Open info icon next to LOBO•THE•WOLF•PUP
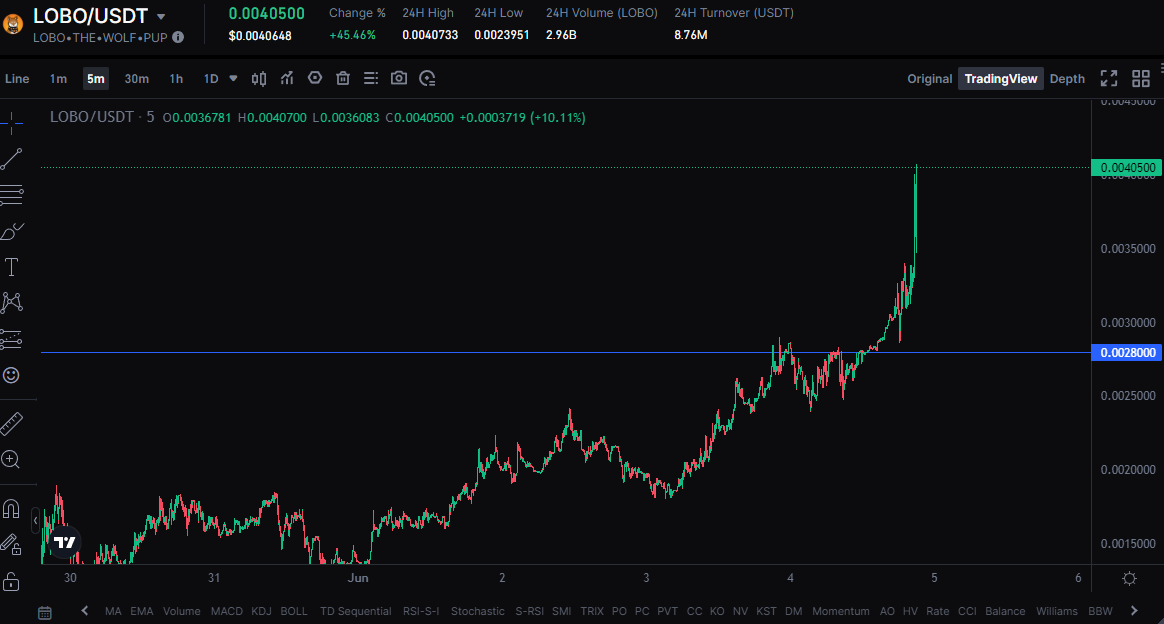The width and height of the screenshot is (1164, 624). point(178,37)
